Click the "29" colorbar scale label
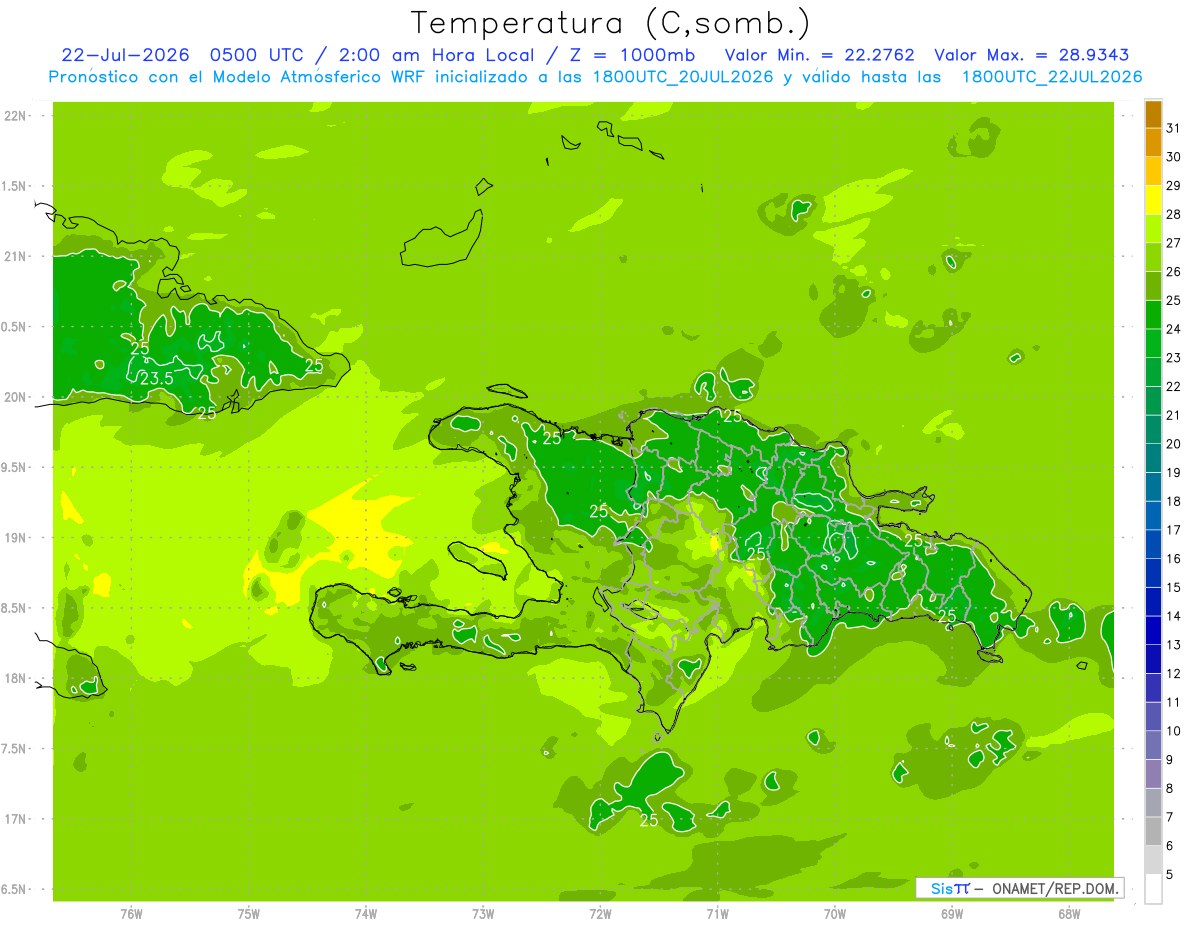 click(x=1174, y=186)
